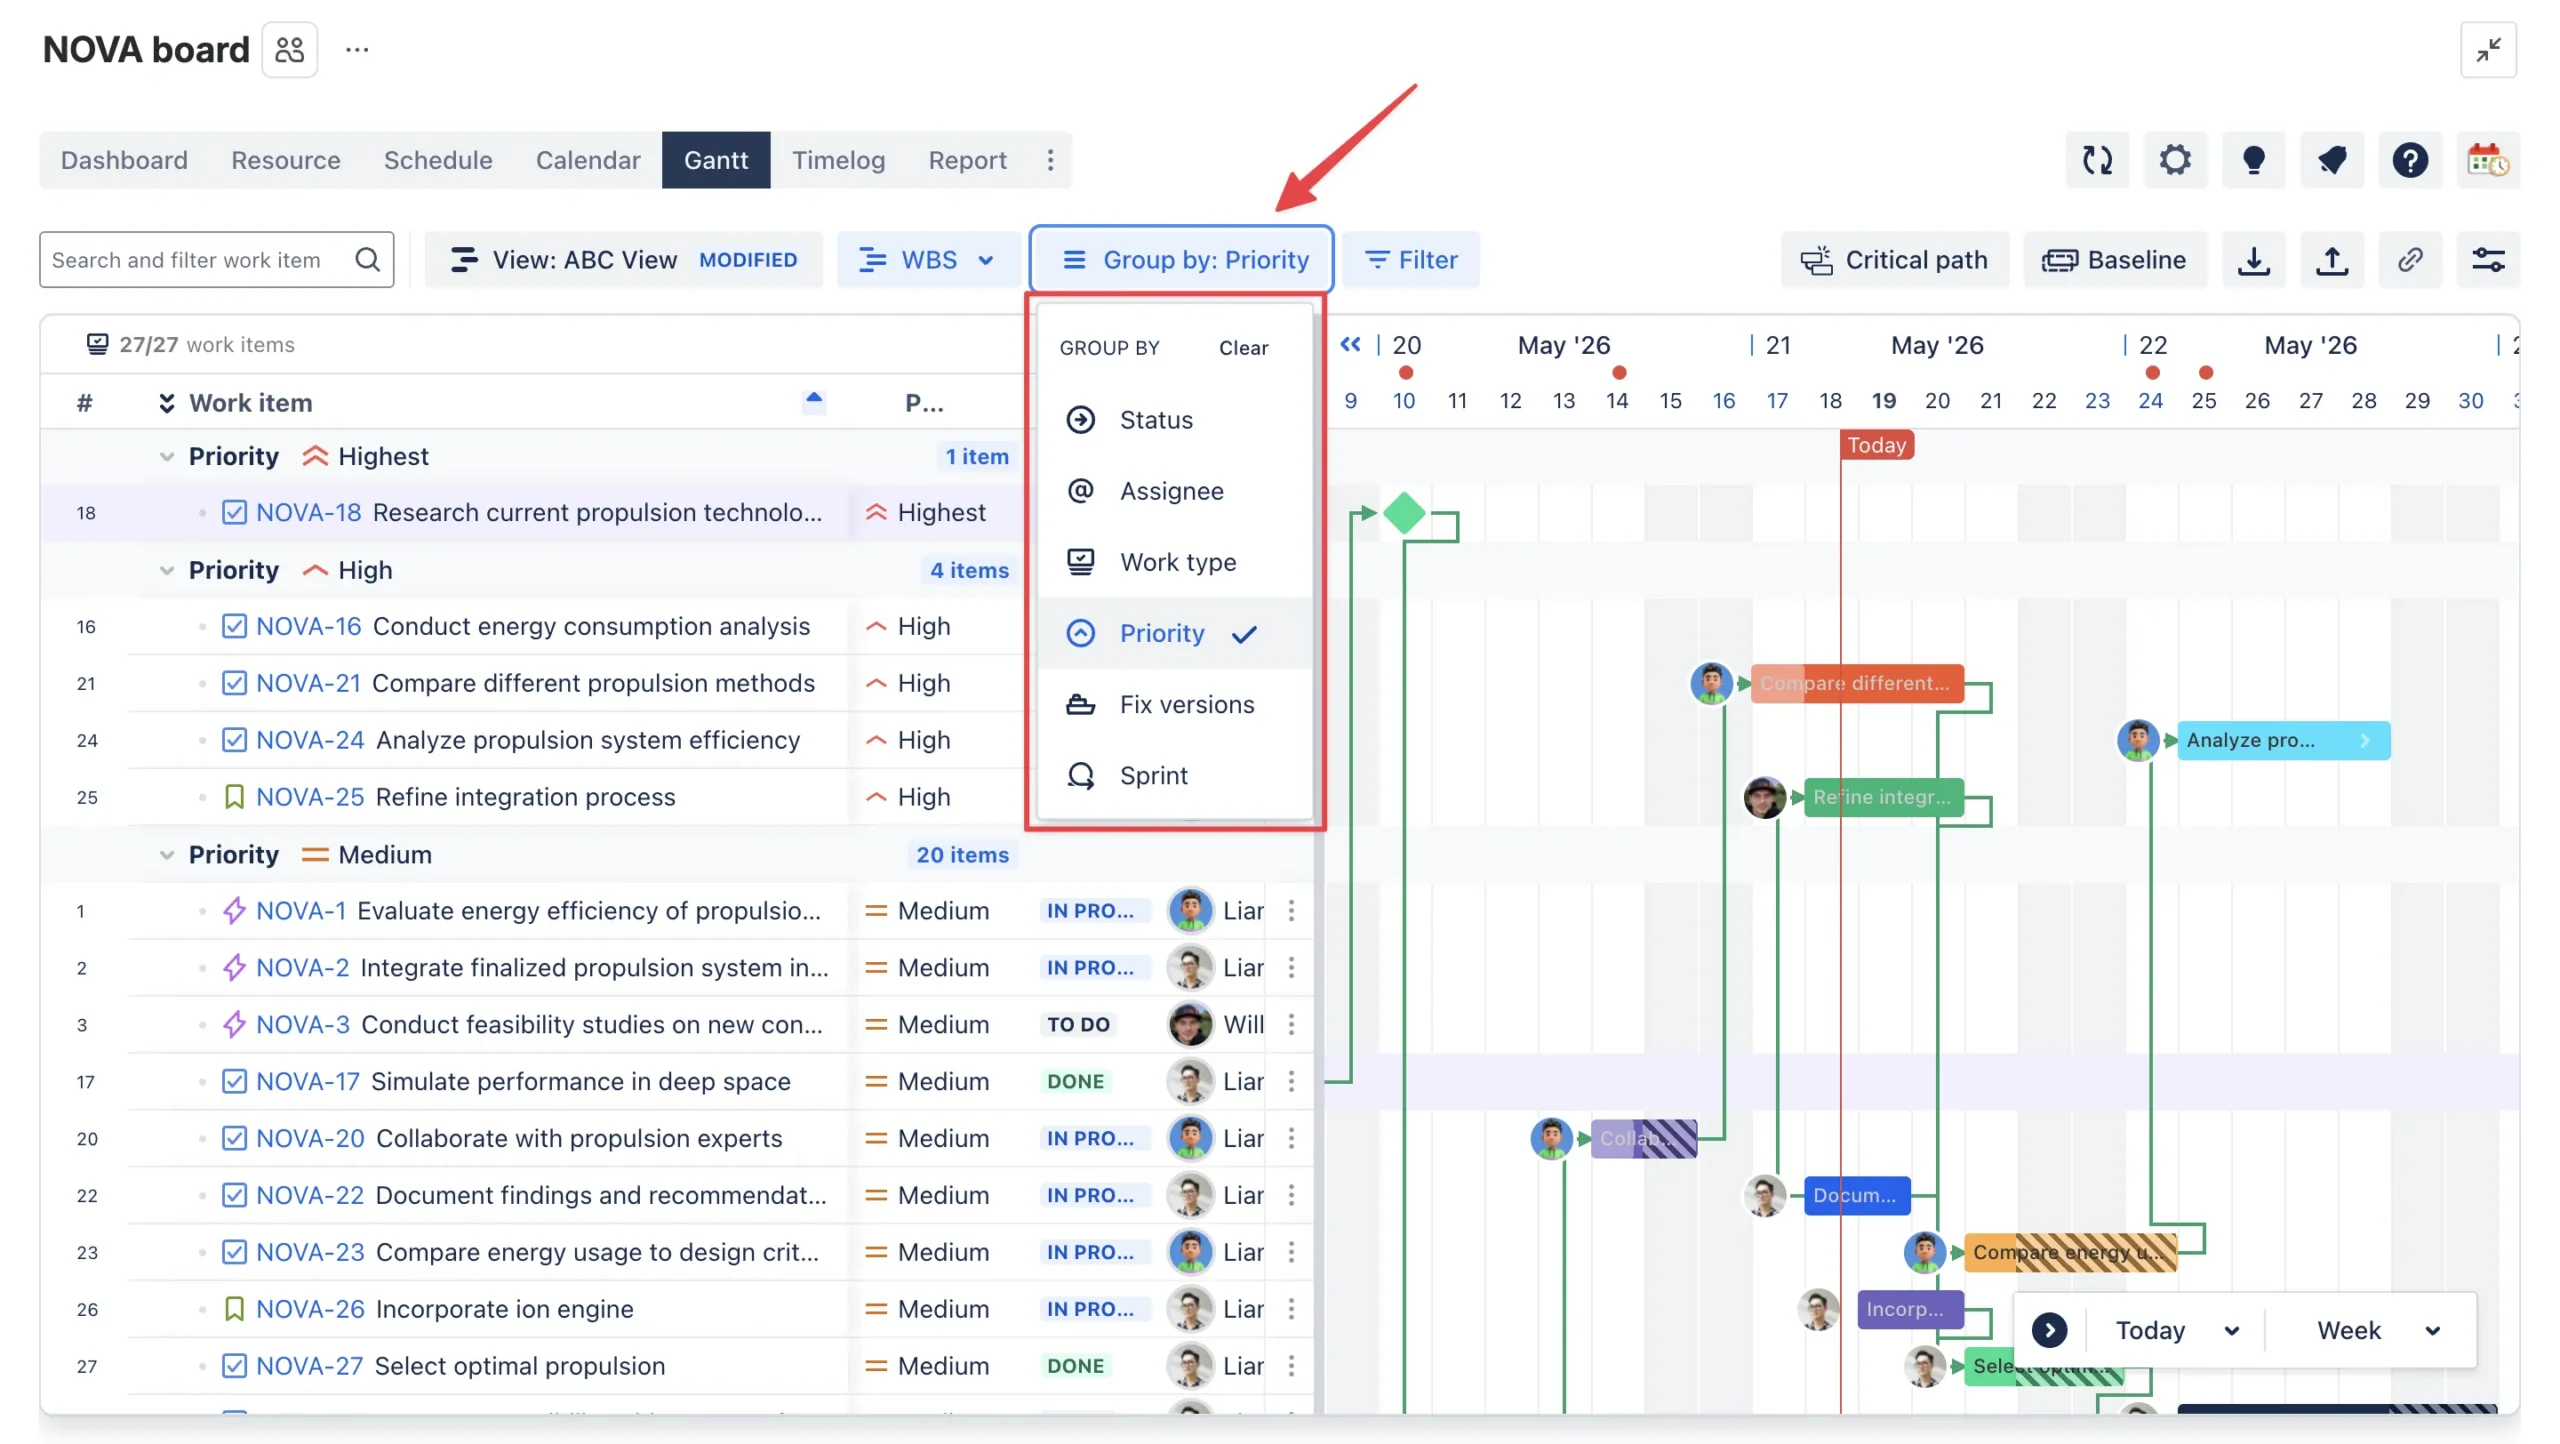Click the Analyze pro... blue Gantt bar

click(x=2283, y=740)
